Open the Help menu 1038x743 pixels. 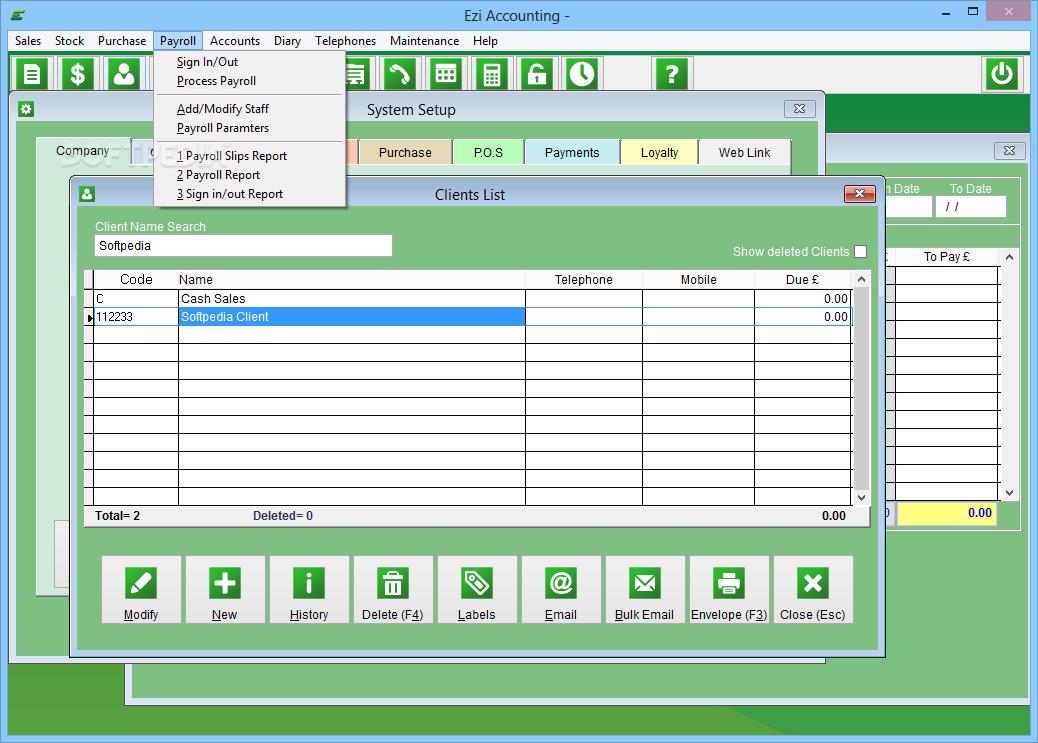point(485,40)
